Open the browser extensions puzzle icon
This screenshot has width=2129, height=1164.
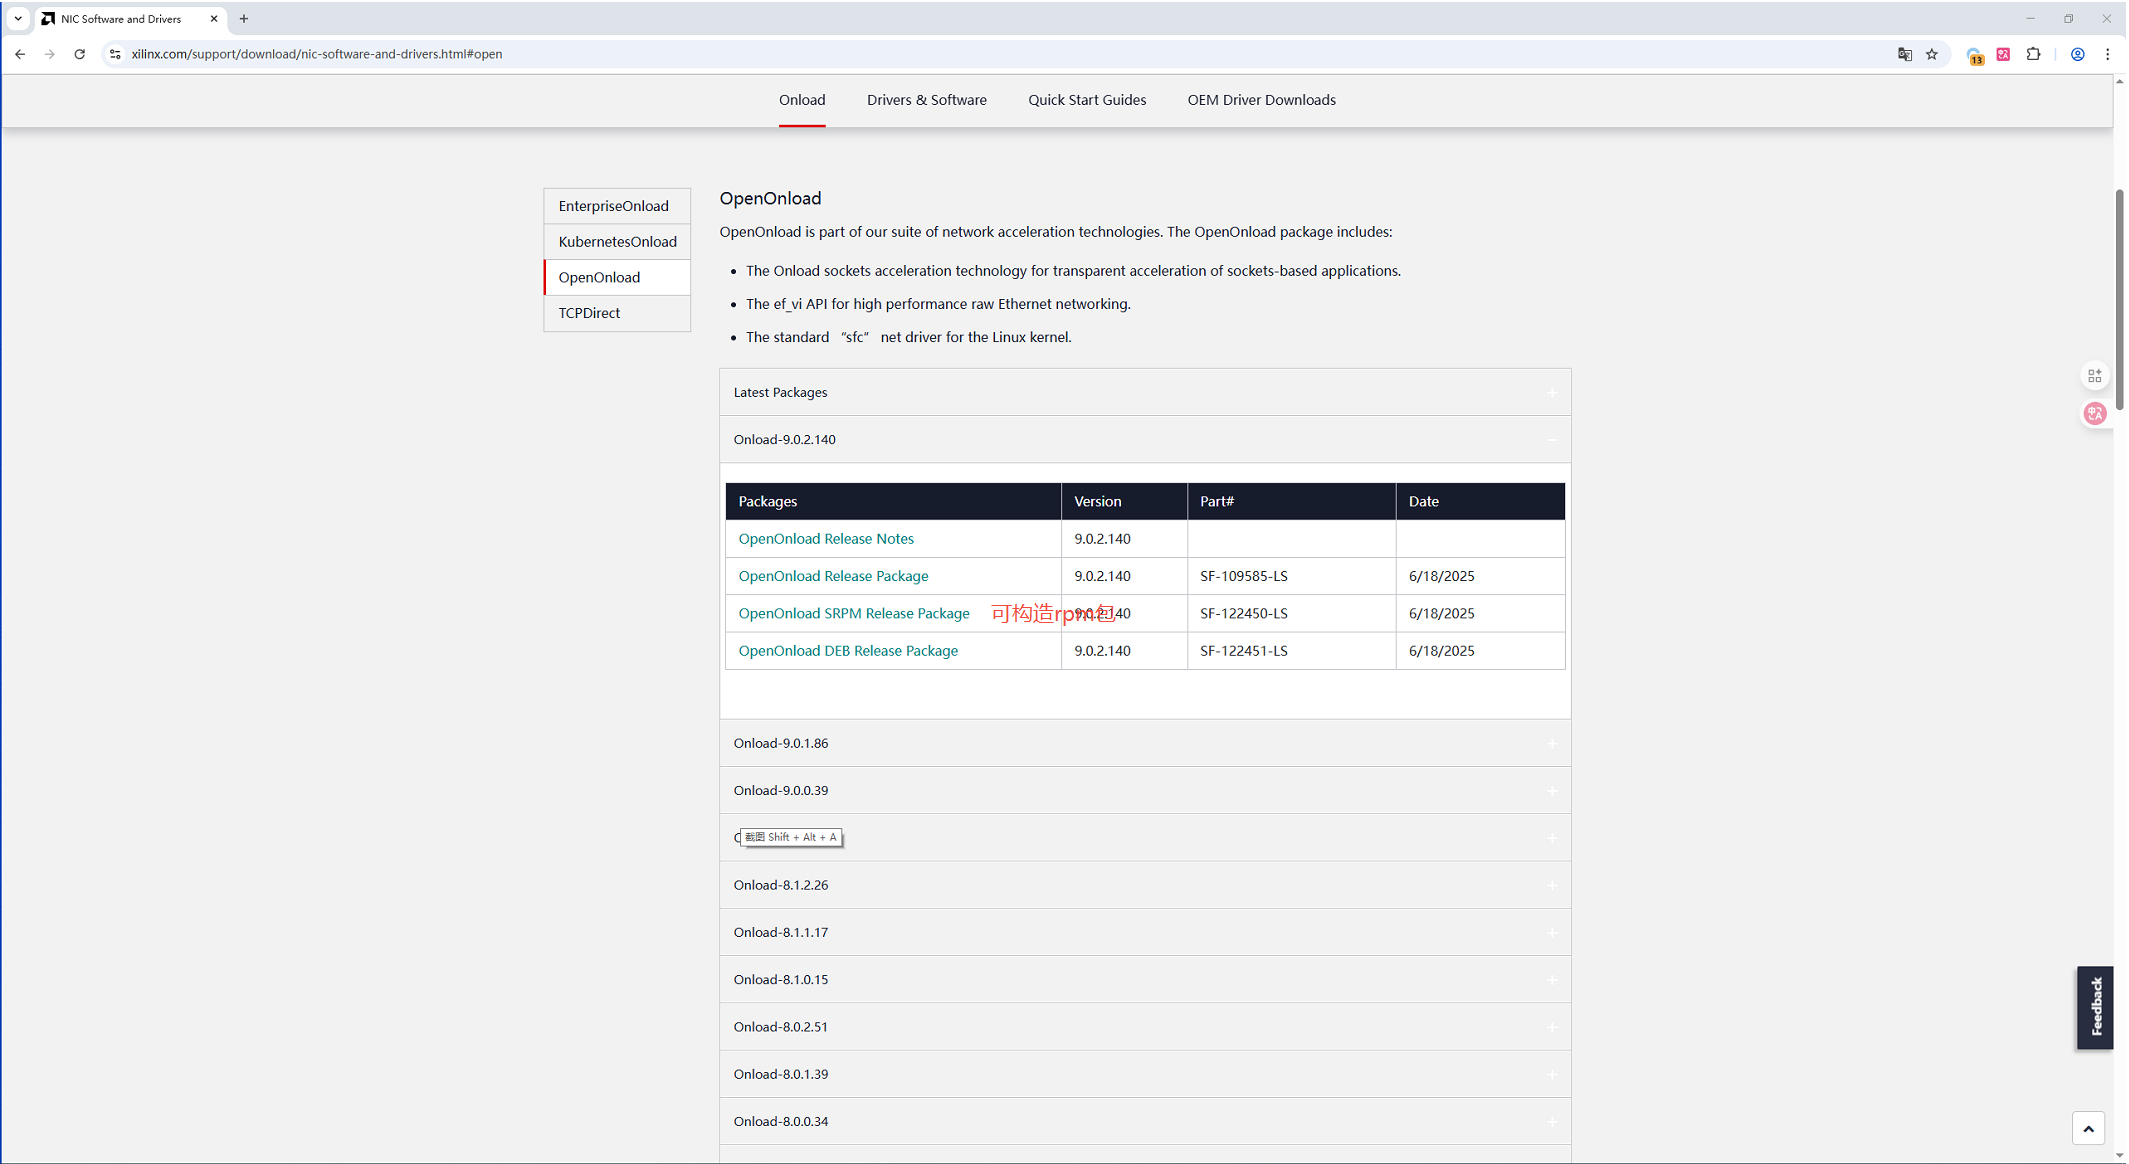[x=2033, y=54]
